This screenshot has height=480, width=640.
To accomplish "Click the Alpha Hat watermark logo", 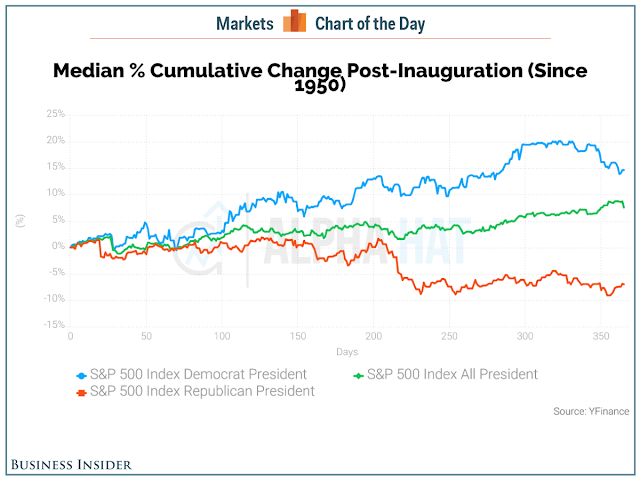I will pos(320,241).
